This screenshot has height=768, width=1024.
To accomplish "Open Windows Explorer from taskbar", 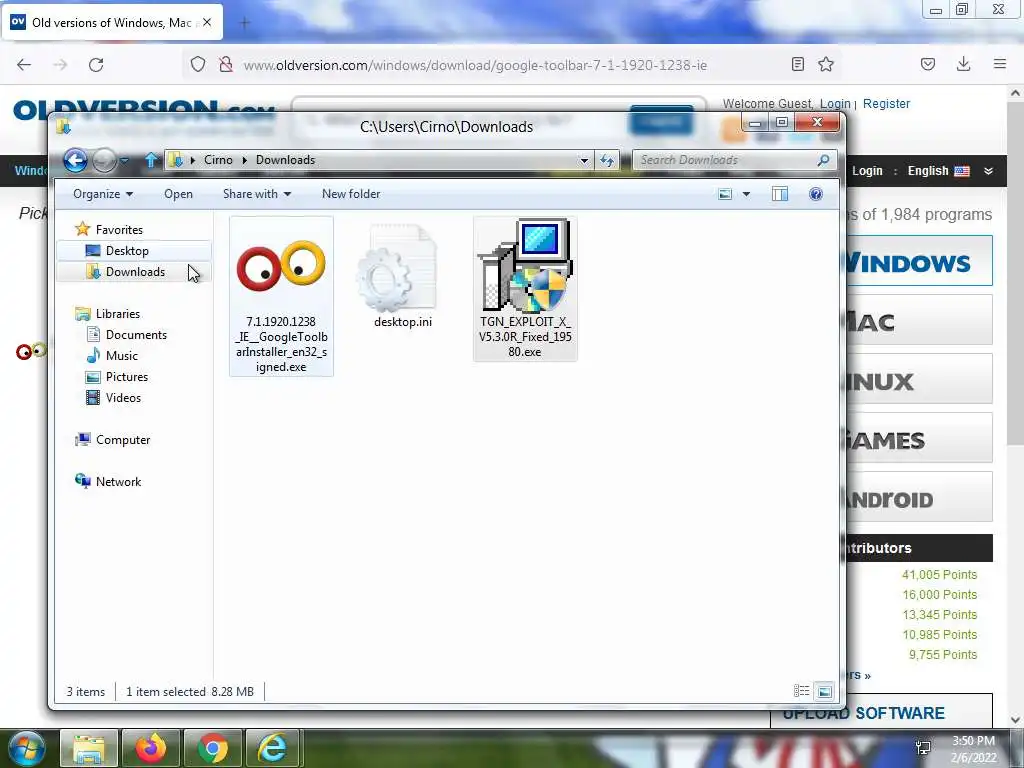I will point(89,748).
